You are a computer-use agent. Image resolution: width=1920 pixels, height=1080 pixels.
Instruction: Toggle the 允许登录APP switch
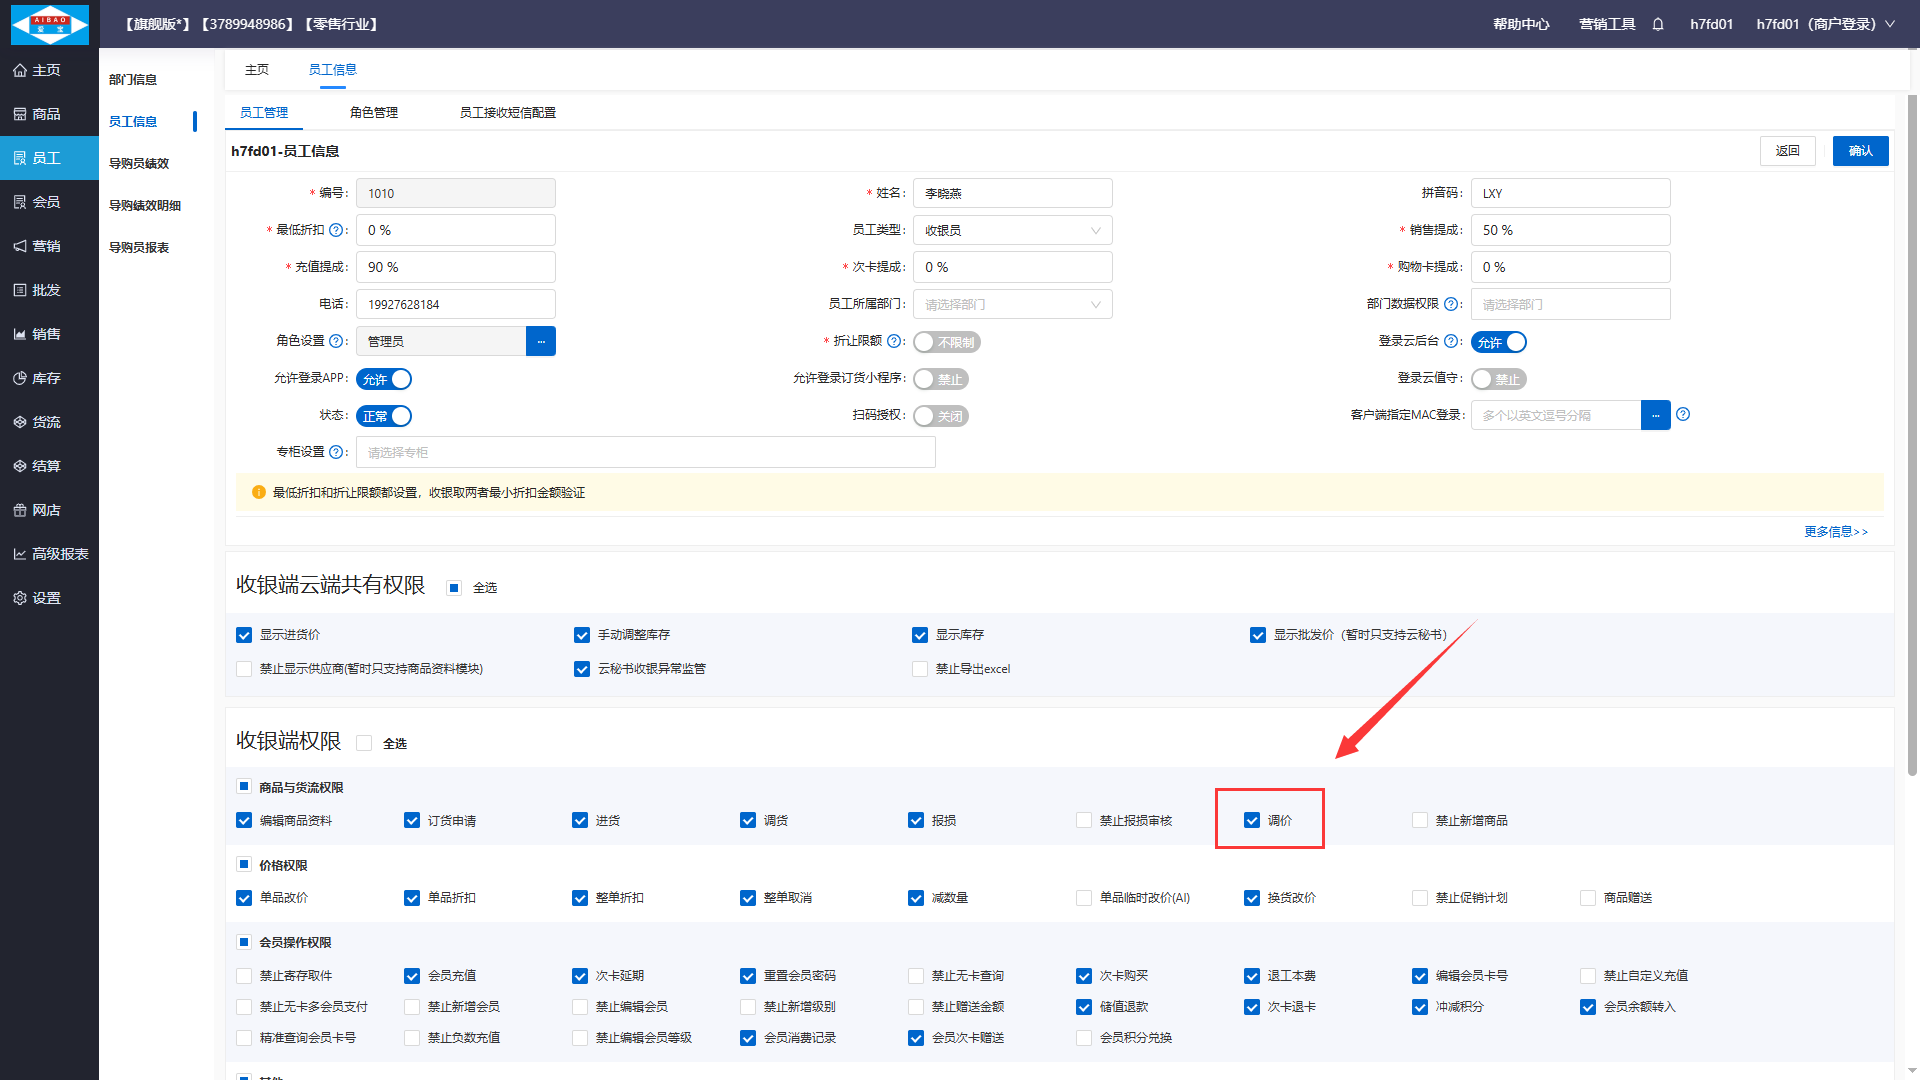(x=384, y=379)
